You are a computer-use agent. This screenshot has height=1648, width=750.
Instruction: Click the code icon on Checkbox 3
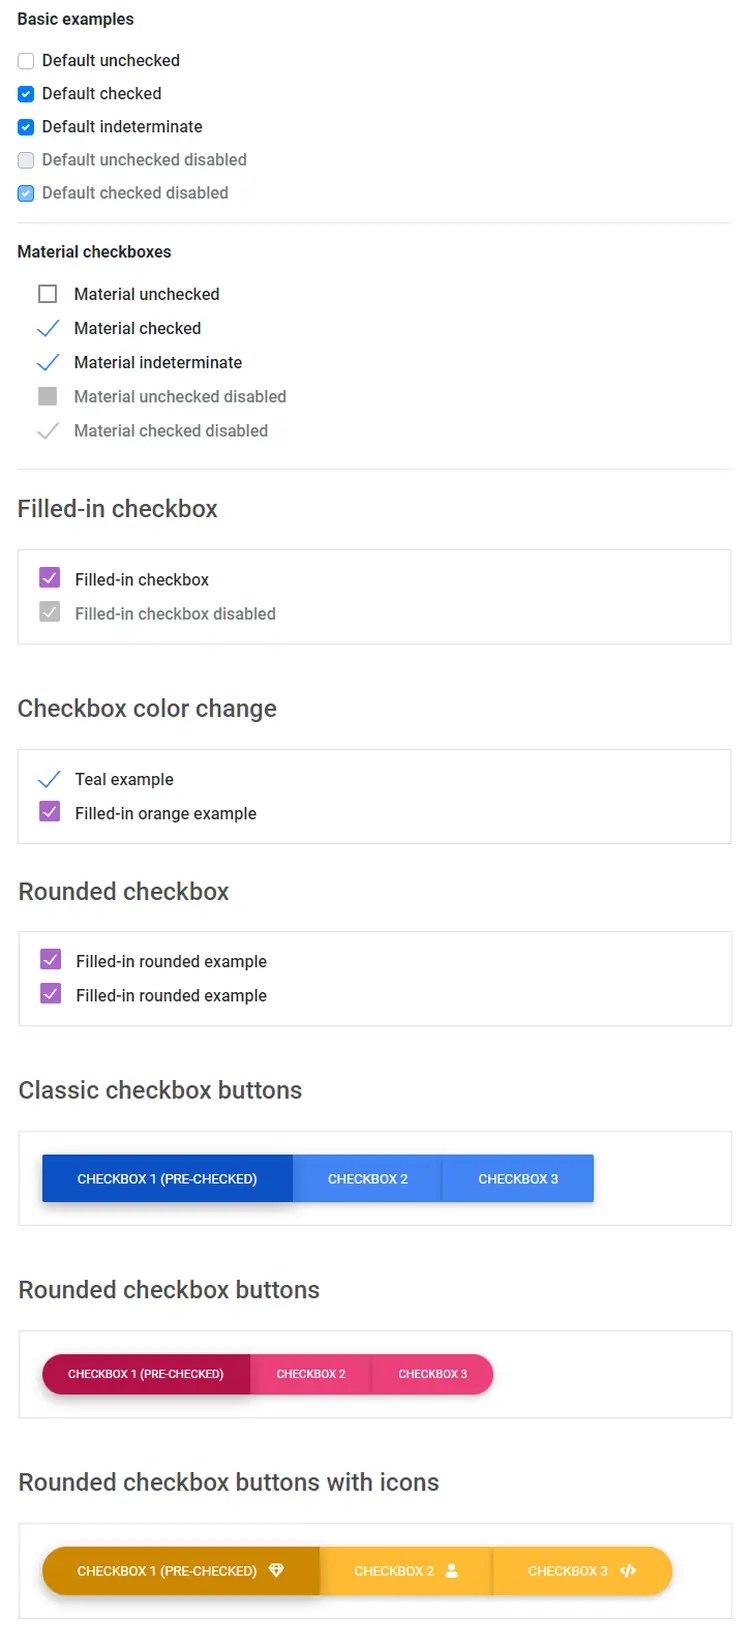(x=628, y=1570)
